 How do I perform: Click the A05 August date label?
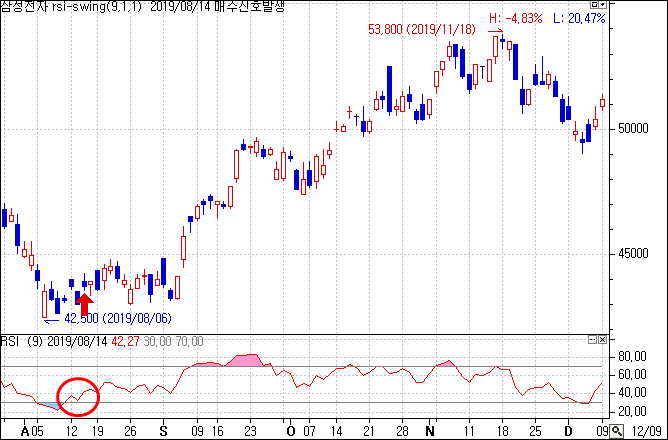point(32,431)
